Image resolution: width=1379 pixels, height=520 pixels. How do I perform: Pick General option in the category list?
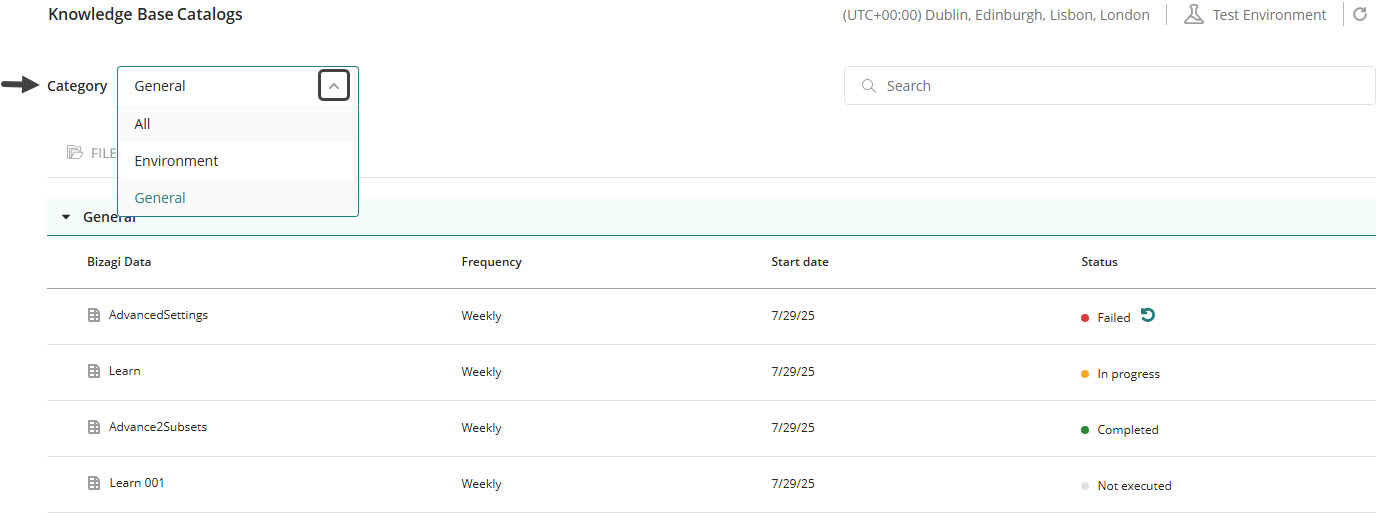[x=160, y=198]
